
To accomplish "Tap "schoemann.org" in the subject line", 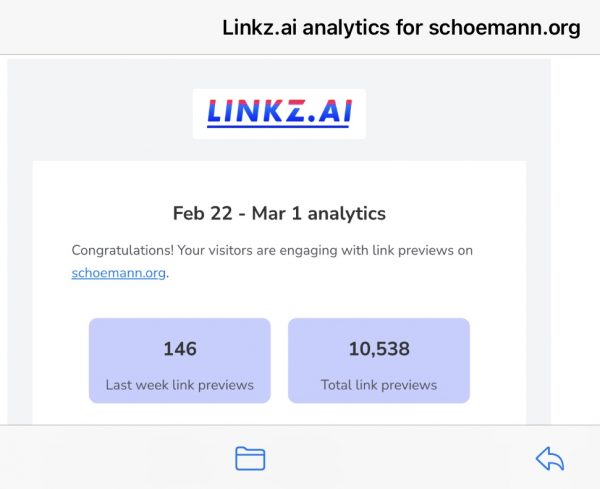I will [x=504, y=27].
